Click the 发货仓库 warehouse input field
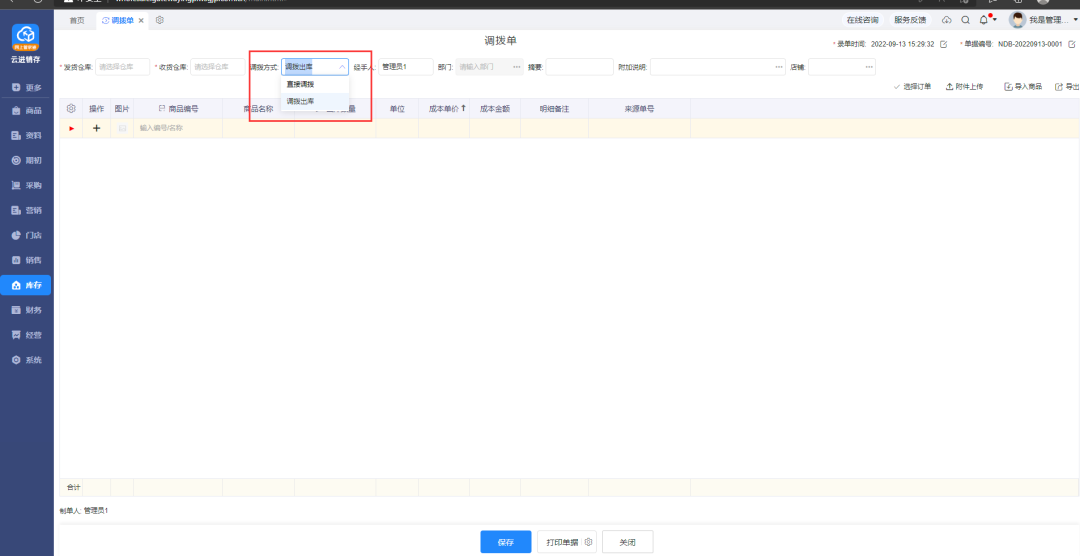The width and height of the screenshot is (1080, 556). [122, 67]
